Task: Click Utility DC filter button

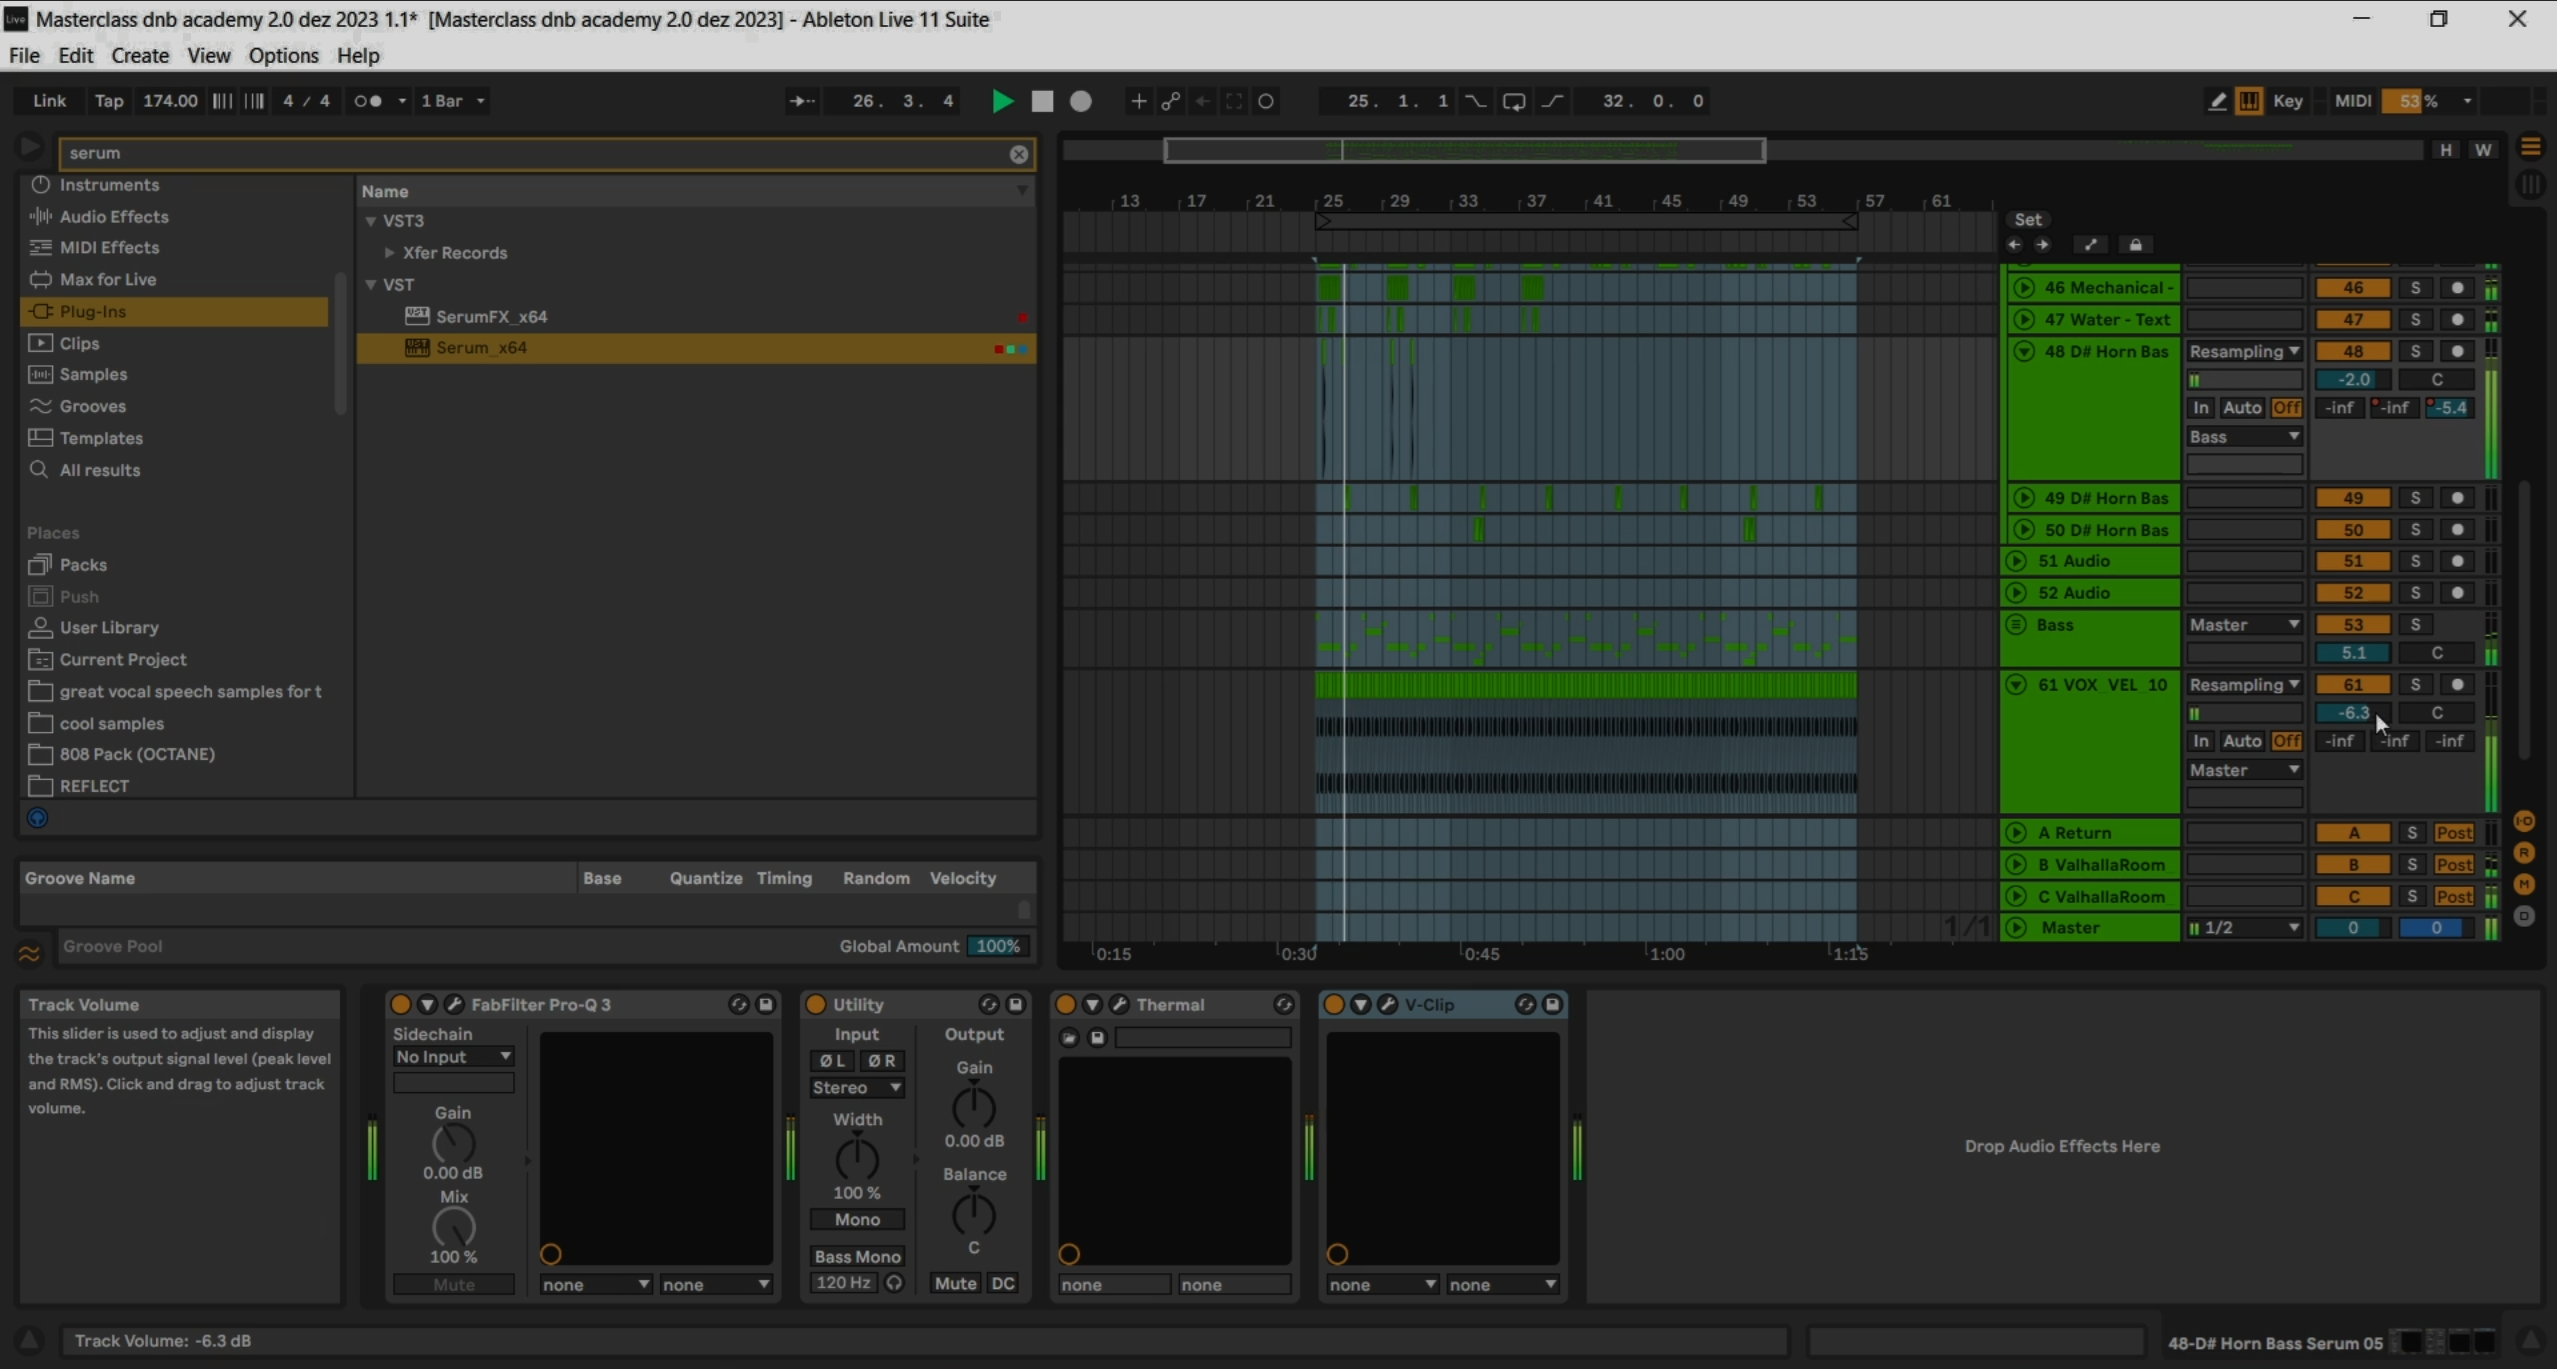Action: (1002, 1284)
